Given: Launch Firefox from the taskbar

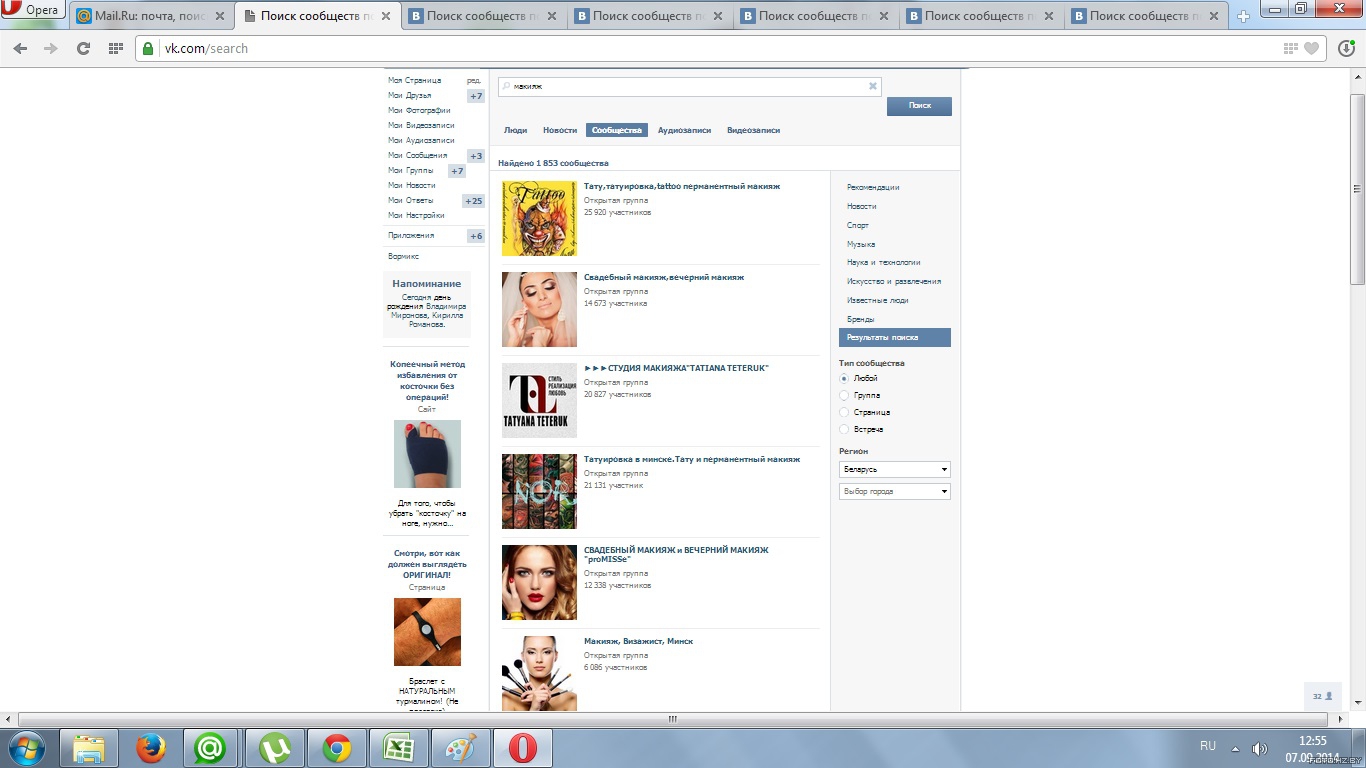Looking at the screenshot, I should click(x=151, y=748).
